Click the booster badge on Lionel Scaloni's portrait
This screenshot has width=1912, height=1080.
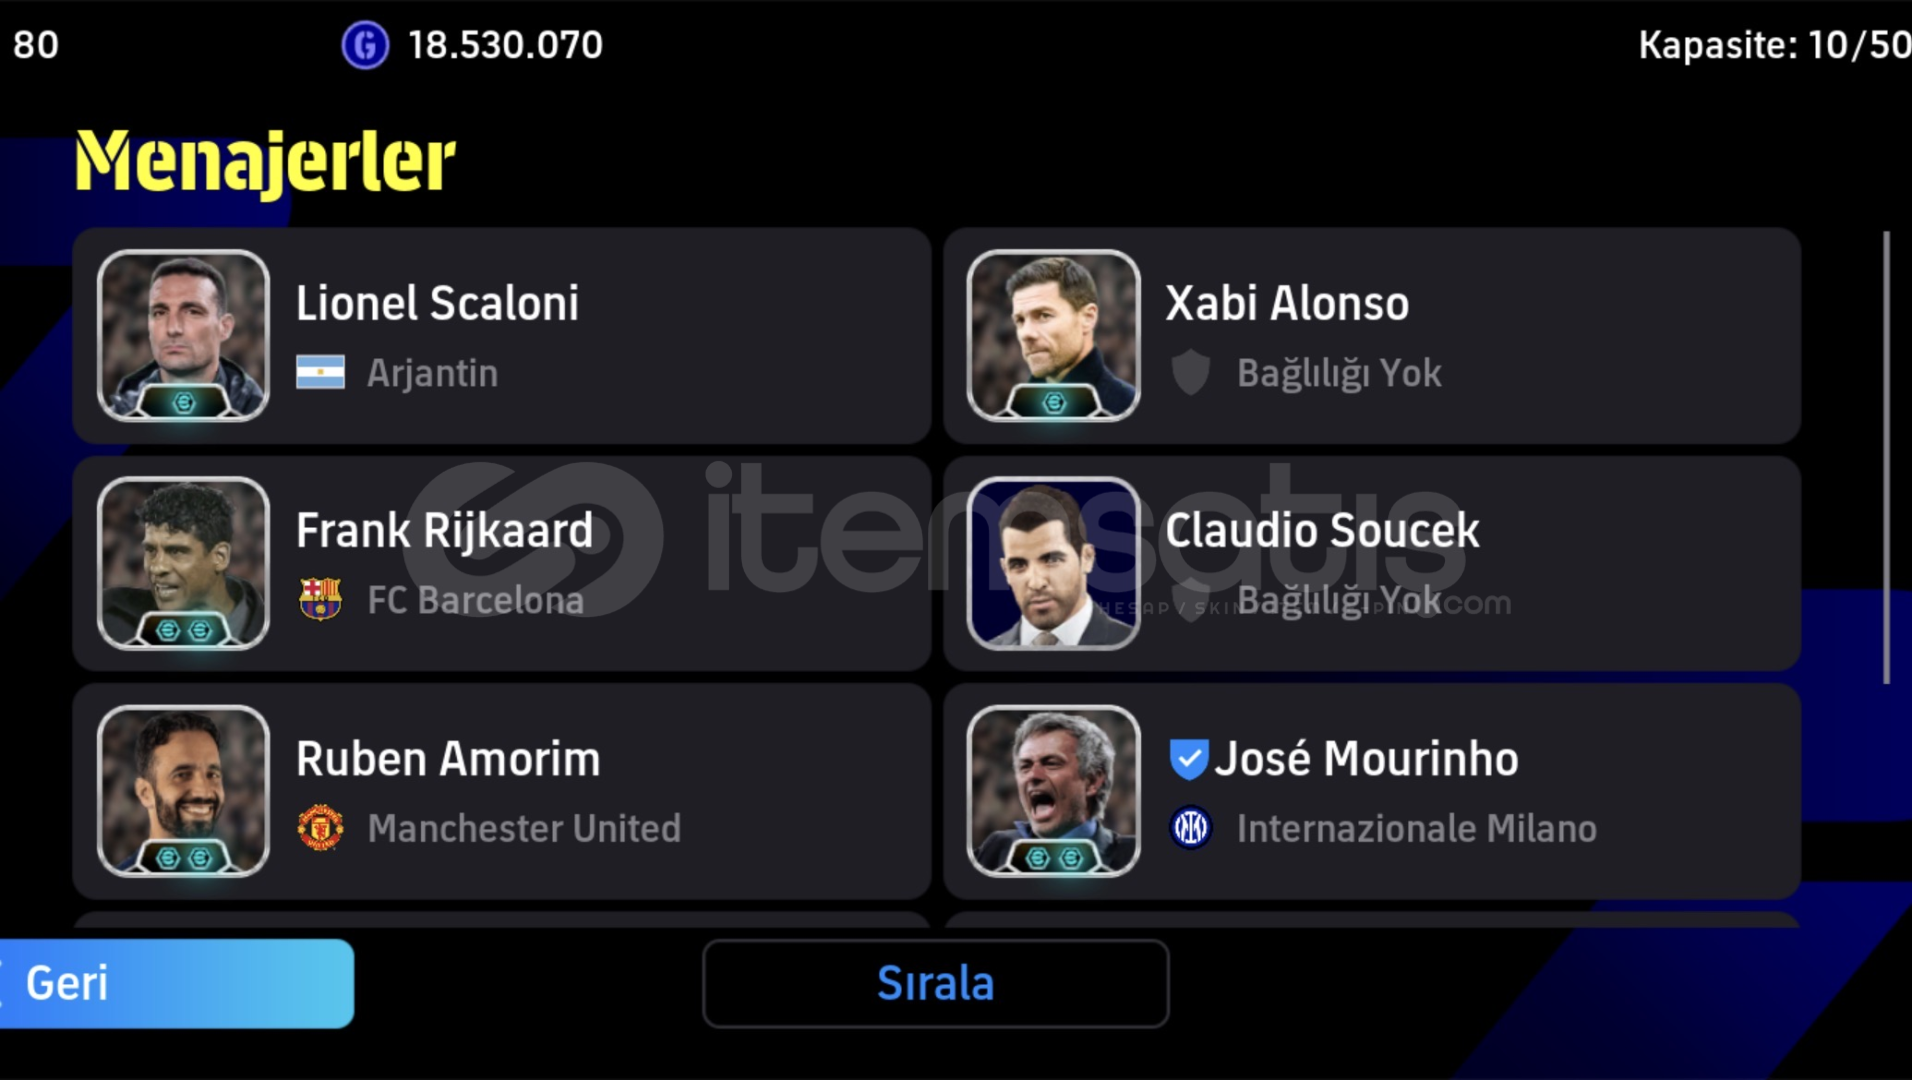click(x=184, y=403)
